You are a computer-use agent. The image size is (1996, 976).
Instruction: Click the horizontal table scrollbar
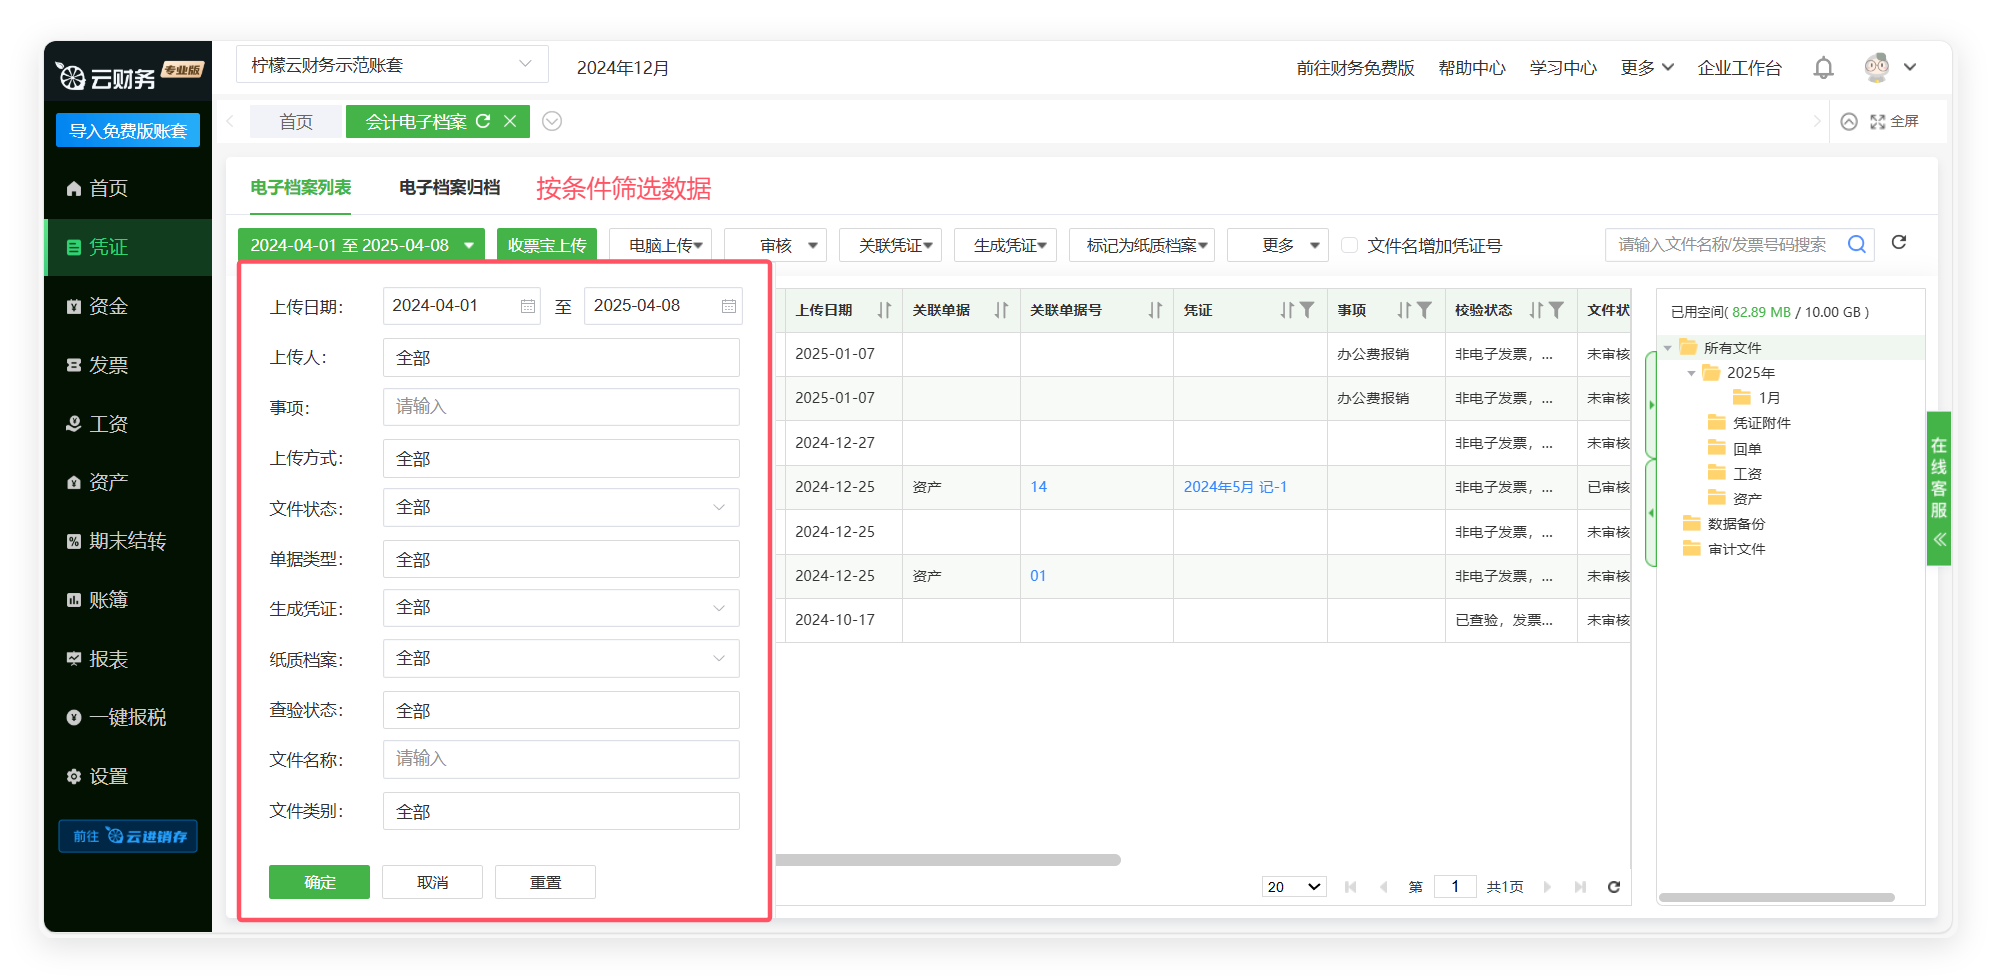(x=947, y=860)
